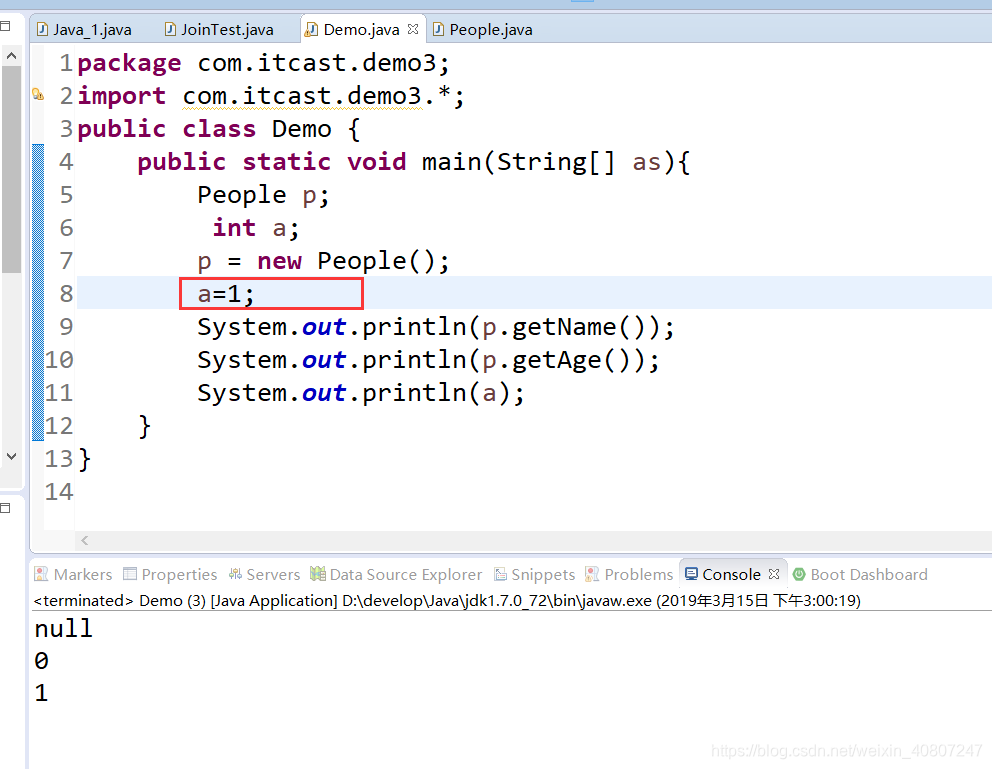
Task: Click the horizontal scrollbar left arrow
Action: tap(84, 540)
